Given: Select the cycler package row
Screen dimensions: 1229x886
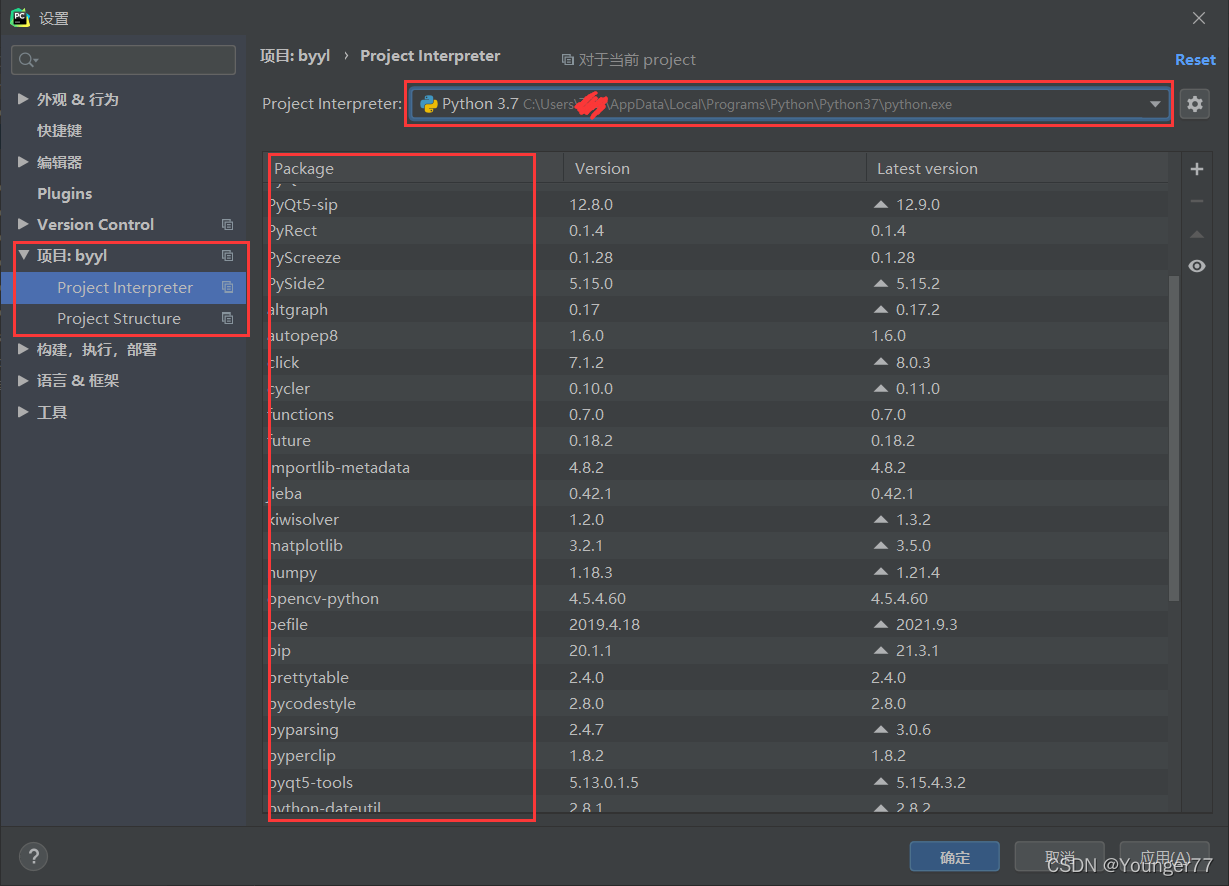Looking at the screenshot, I should pyautogui.click(x=716, y=388).
